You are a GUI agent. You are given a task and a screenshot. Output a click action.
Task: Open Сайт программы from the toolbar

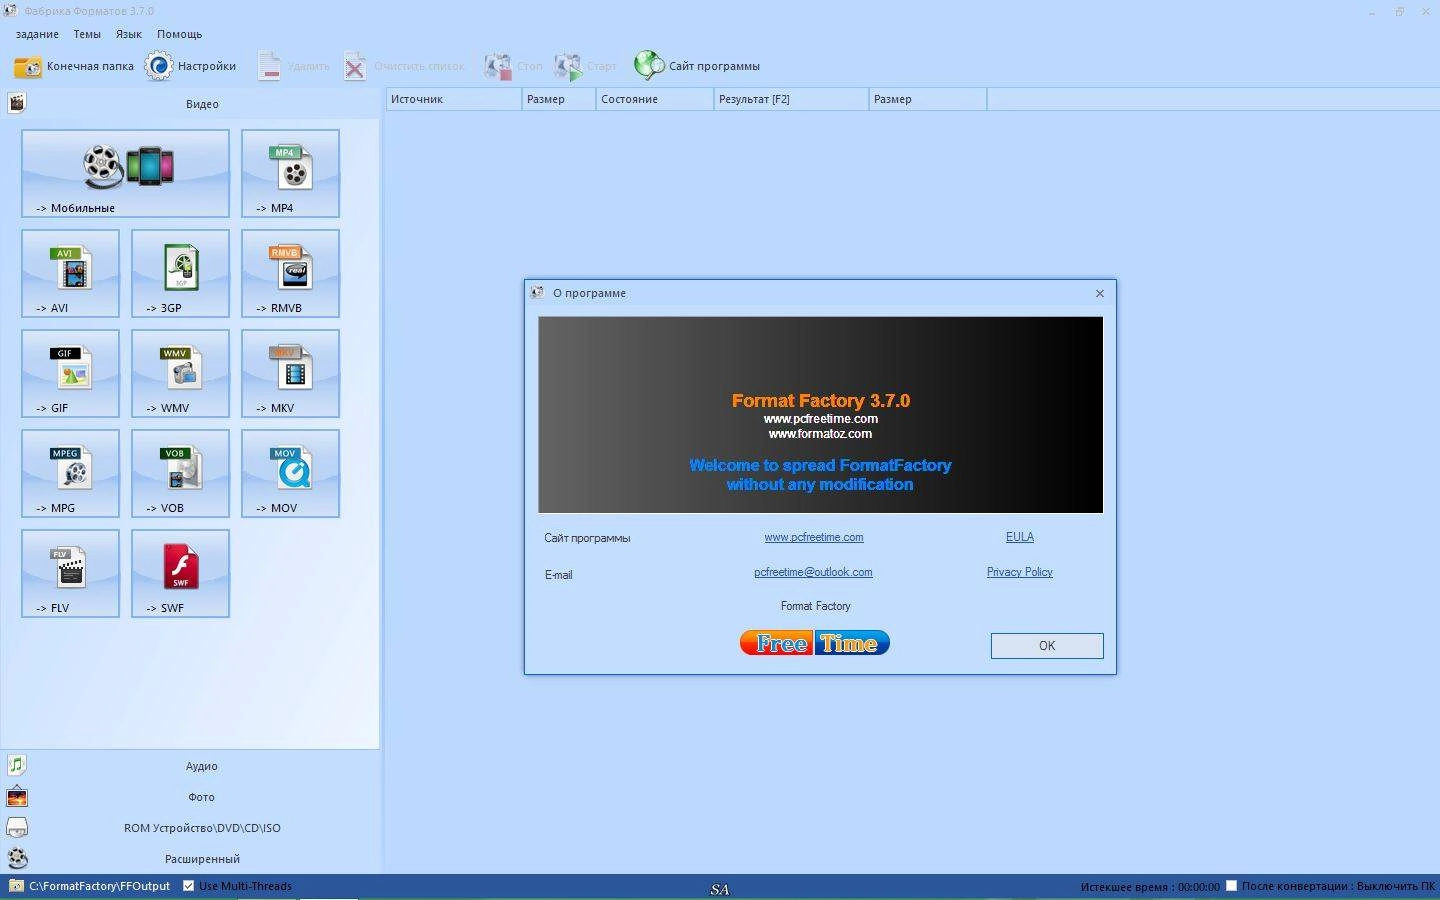click(x=697, y=66)
